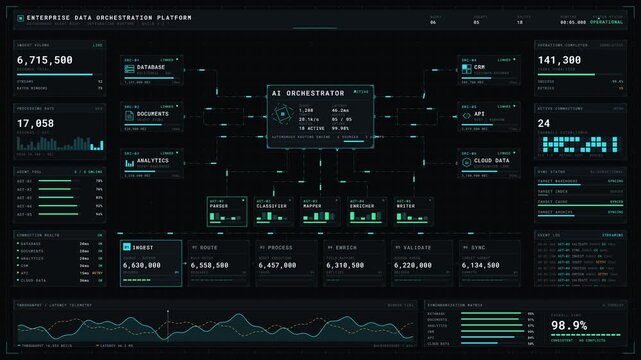
Task: Click the 6,630,000 Ingest stage count
Action: coord(141,265)
